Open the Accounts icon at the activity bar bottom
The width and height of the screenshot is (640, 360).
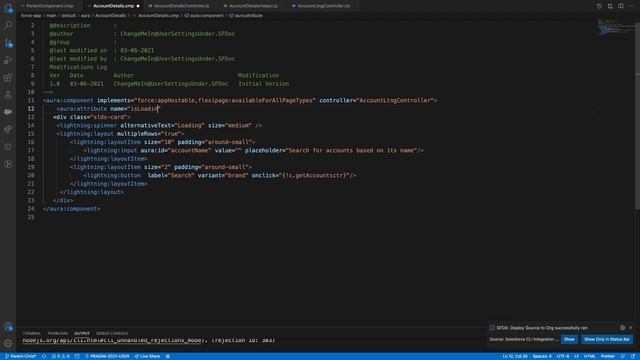(x=8, y=327)
